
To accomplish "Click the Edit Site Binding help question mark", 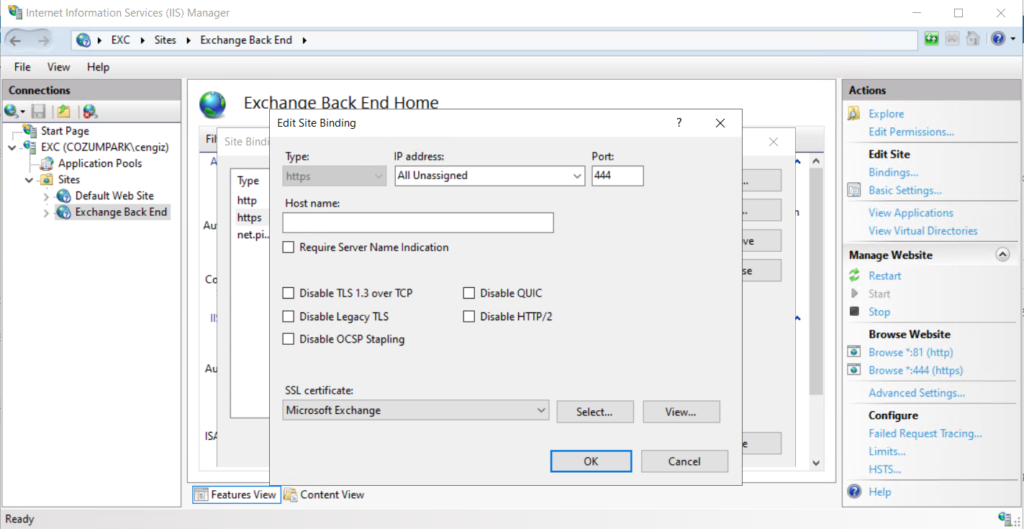I will coord(679,122).
